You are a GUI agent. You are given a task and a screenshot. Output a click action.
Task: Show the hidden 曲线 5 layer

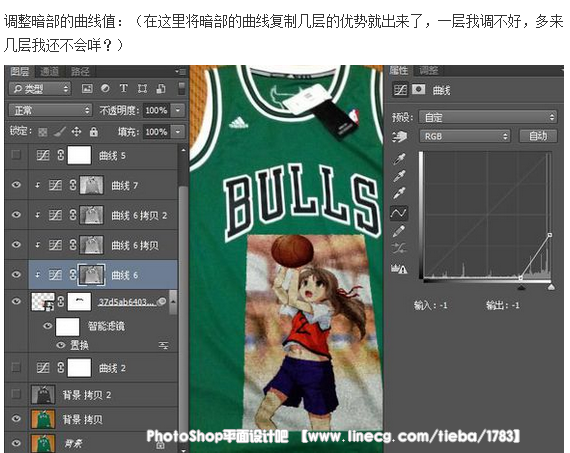[x=16, y=155]
